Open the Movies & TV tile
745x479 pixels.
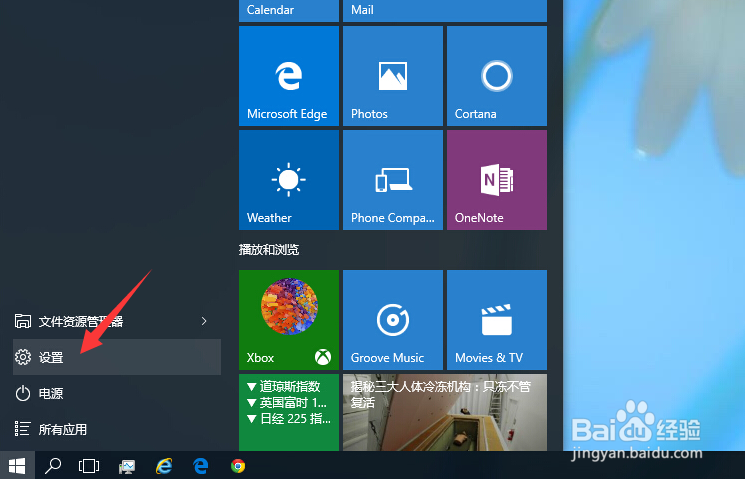[x=497, y=320]
